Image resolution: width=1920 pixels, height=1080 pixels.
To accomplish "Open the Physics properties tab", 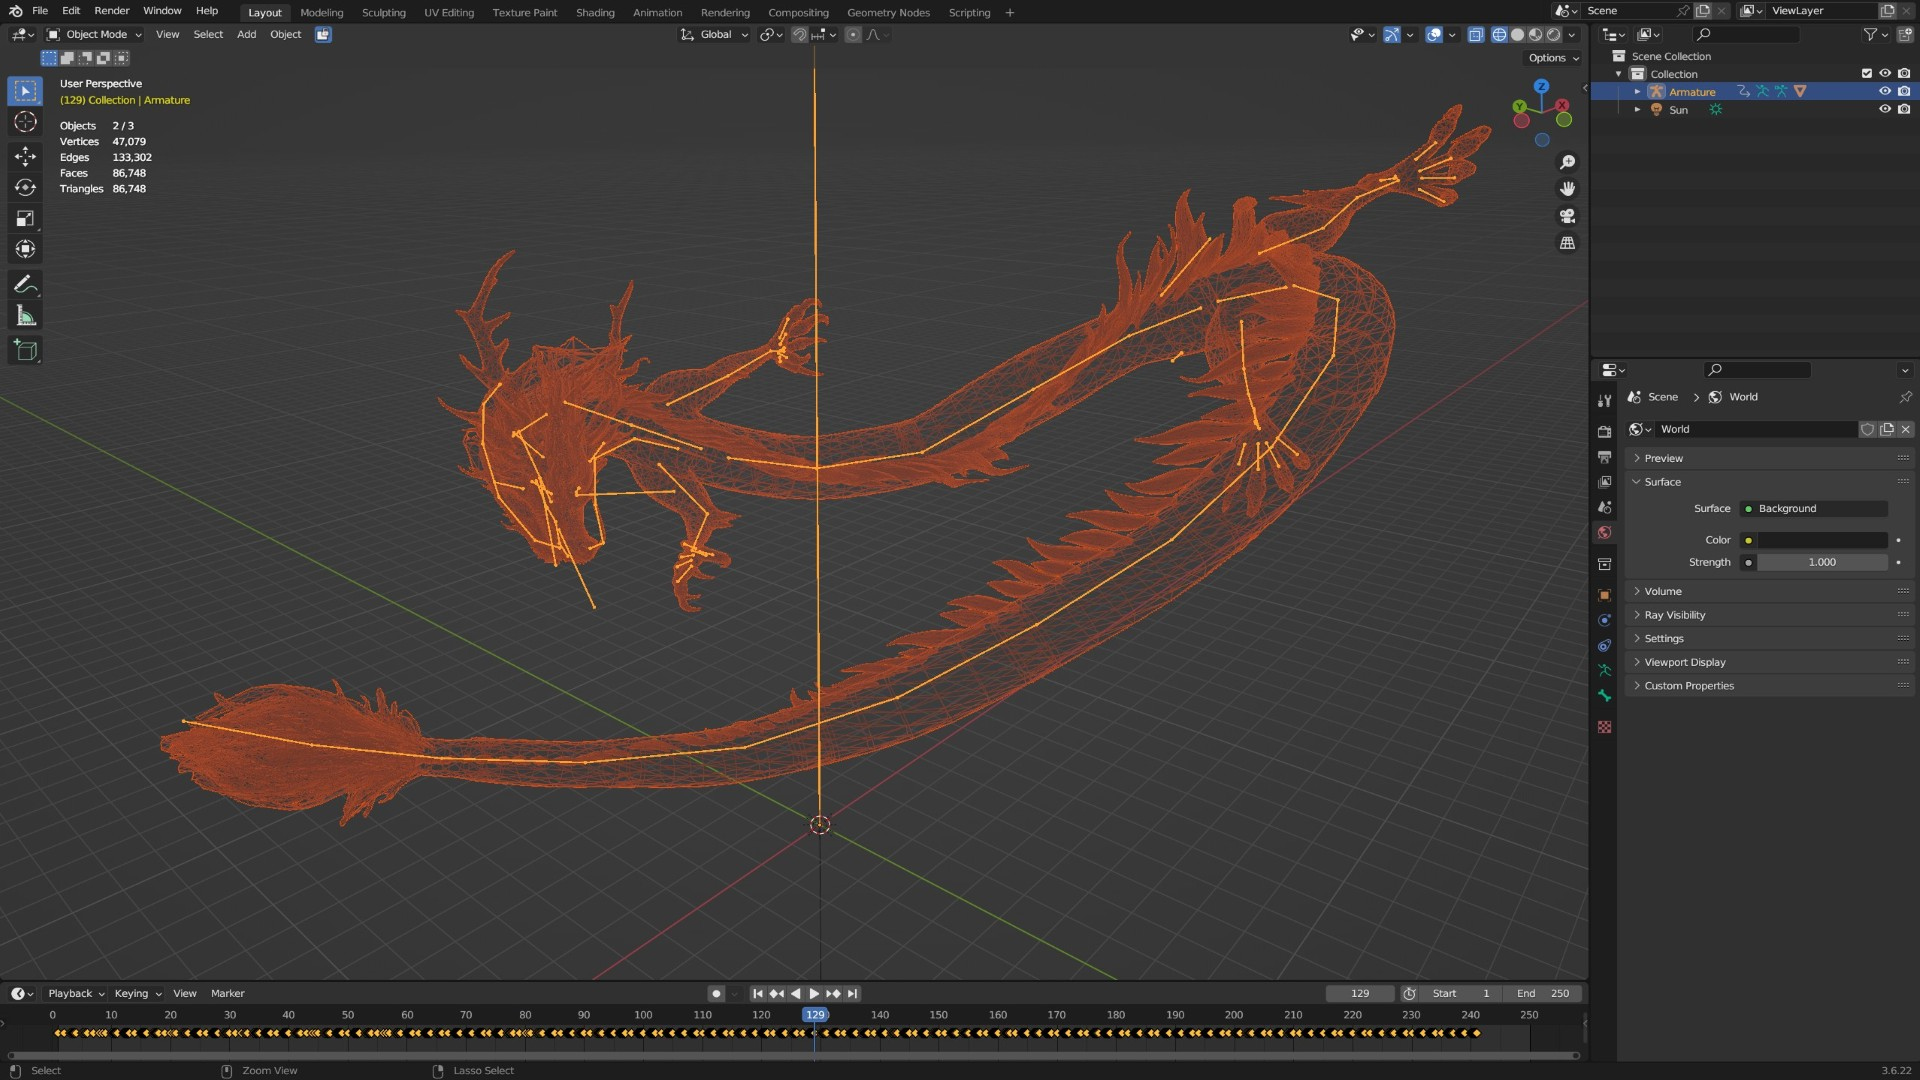I will click(1604, 620).
